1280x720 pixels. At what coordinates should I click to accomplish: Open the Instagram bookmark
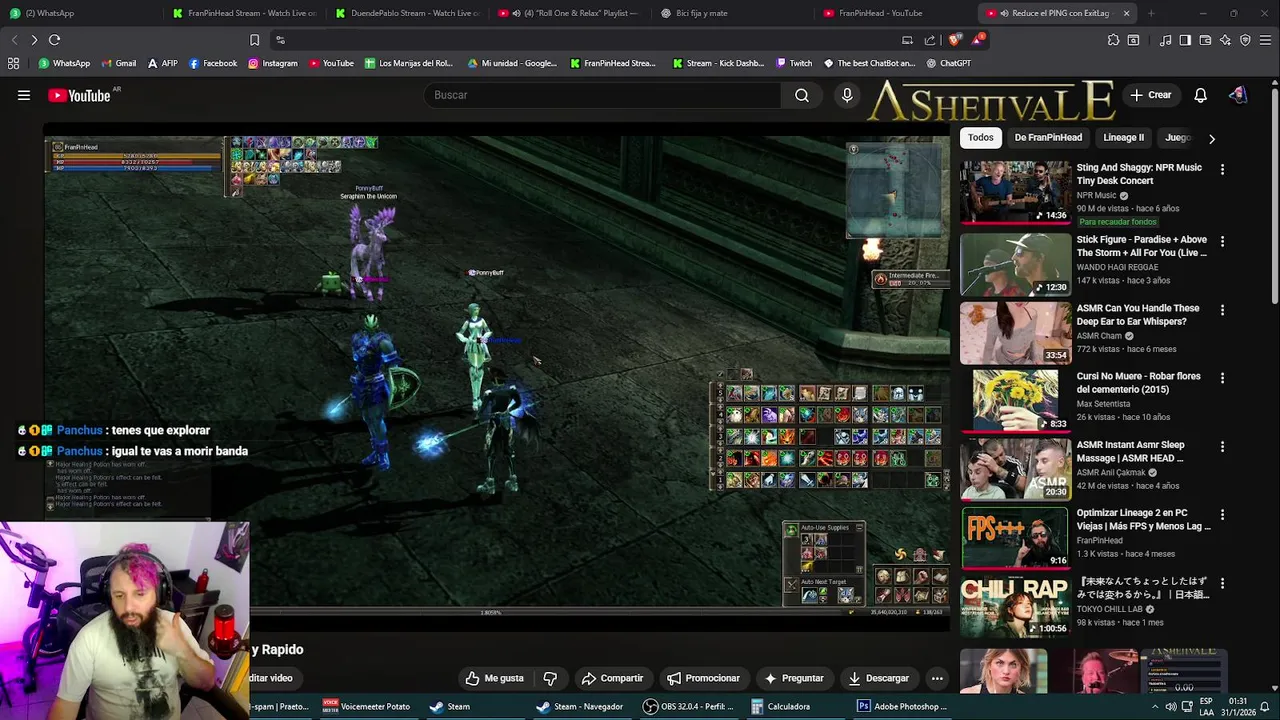pos(272,63)
